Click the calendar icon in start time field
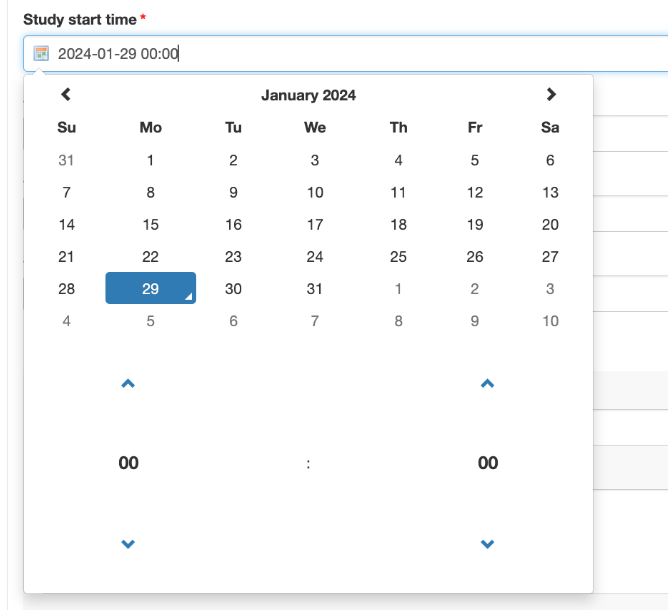Image resolution: width=668 pixels, height=610 pixels. click(x=41, y=54)
